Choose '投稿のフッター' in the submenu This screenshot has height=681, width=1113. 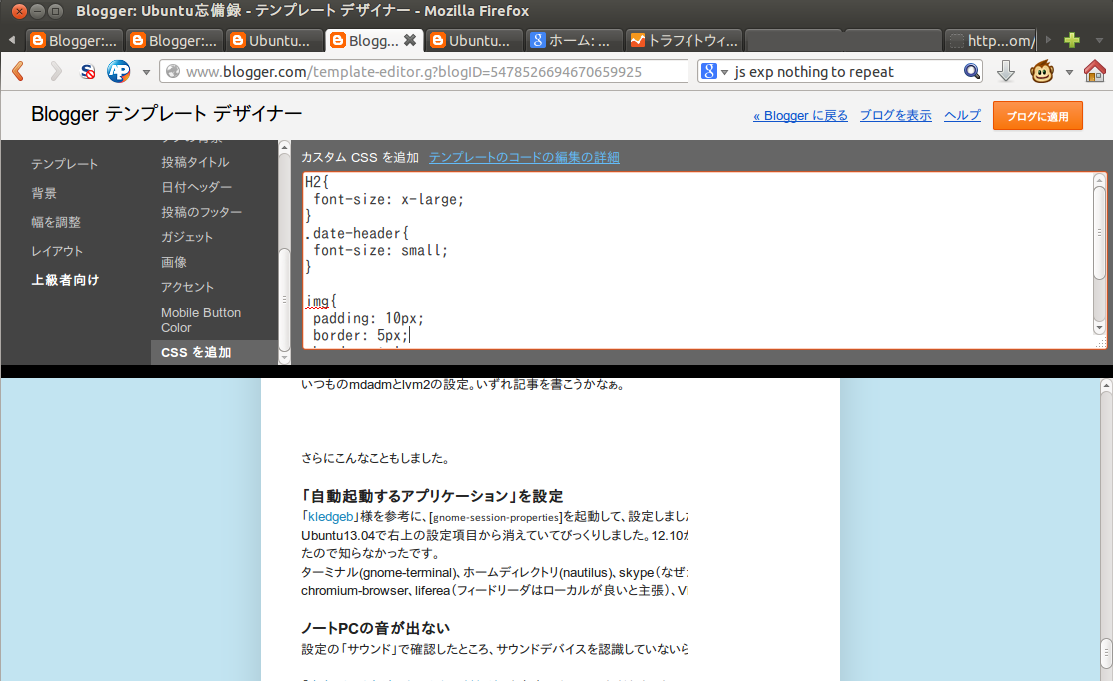(202, 212)
